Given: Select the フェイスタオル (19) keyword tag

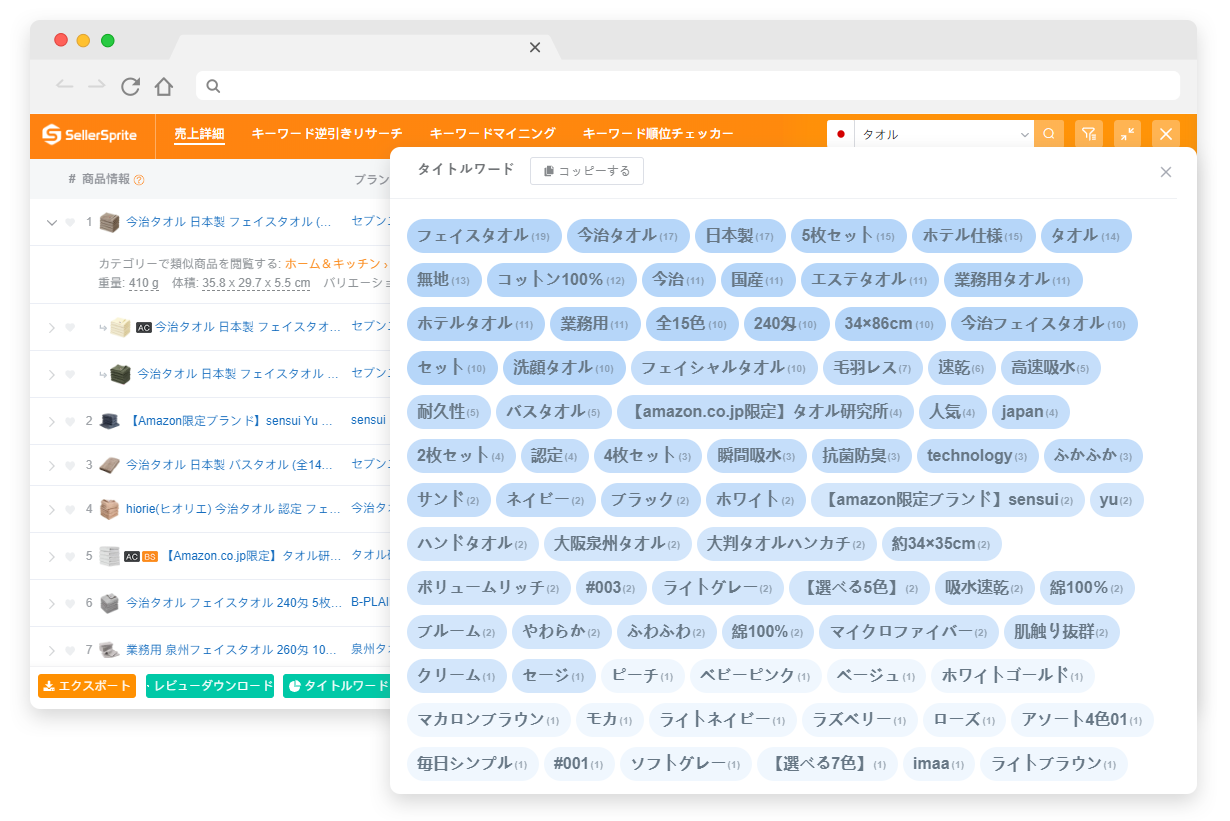Looking at the screenshot, I should click(x=483, y=236).
